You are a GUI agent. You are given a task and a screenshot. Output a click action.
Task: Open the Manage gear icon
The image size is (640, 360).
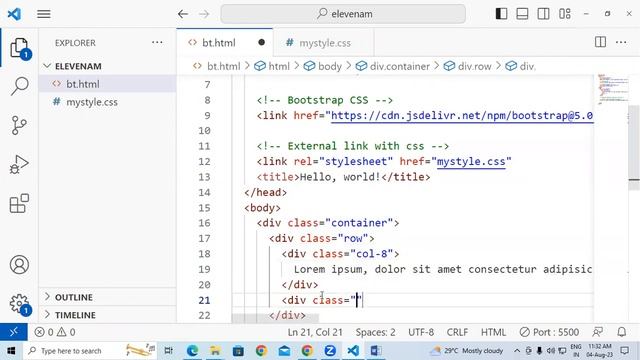(x=19, y=304)
